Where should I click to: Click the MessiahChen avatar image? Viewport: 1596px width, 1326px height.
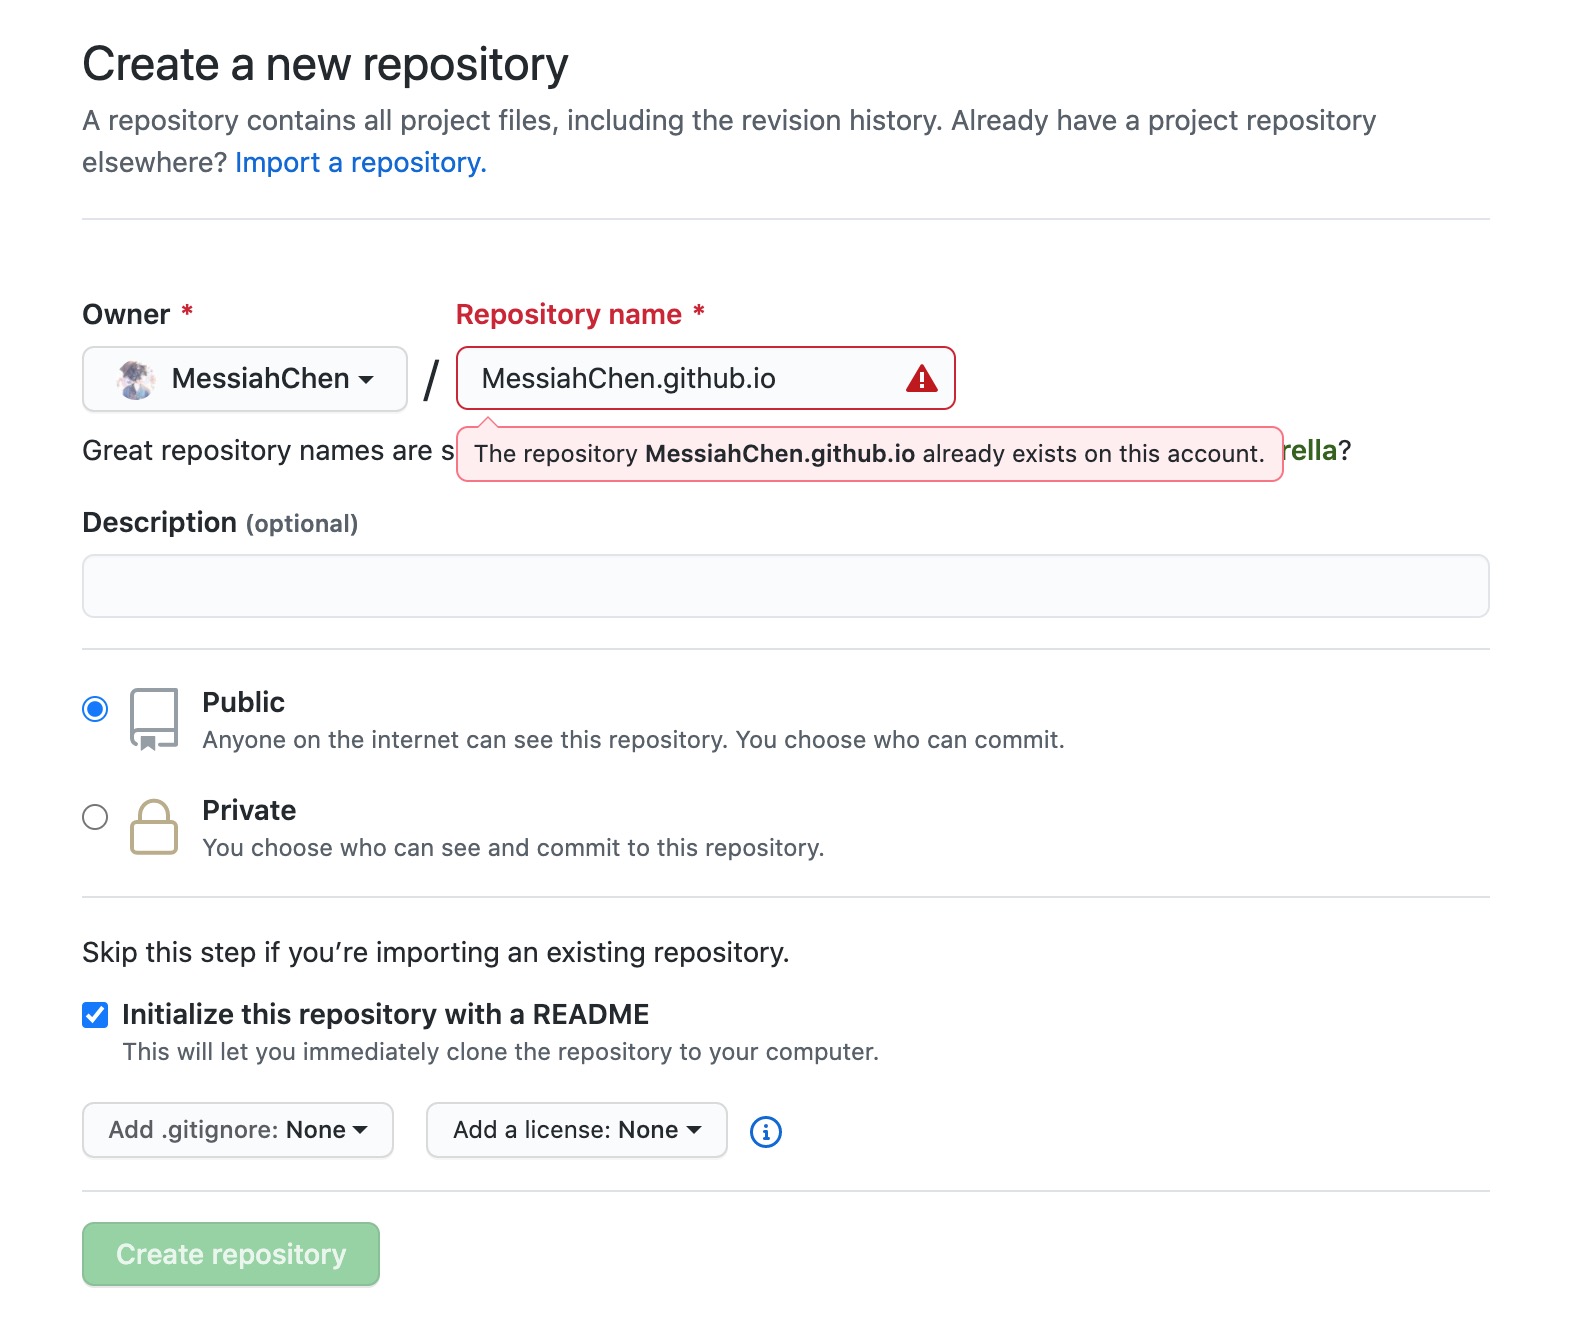[x=136, y=379]
